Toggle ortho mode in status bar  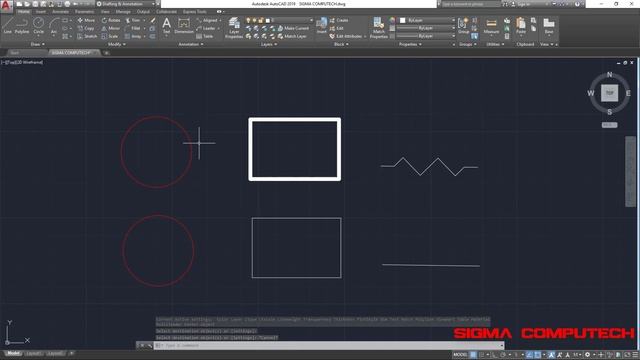click(495, 355)
